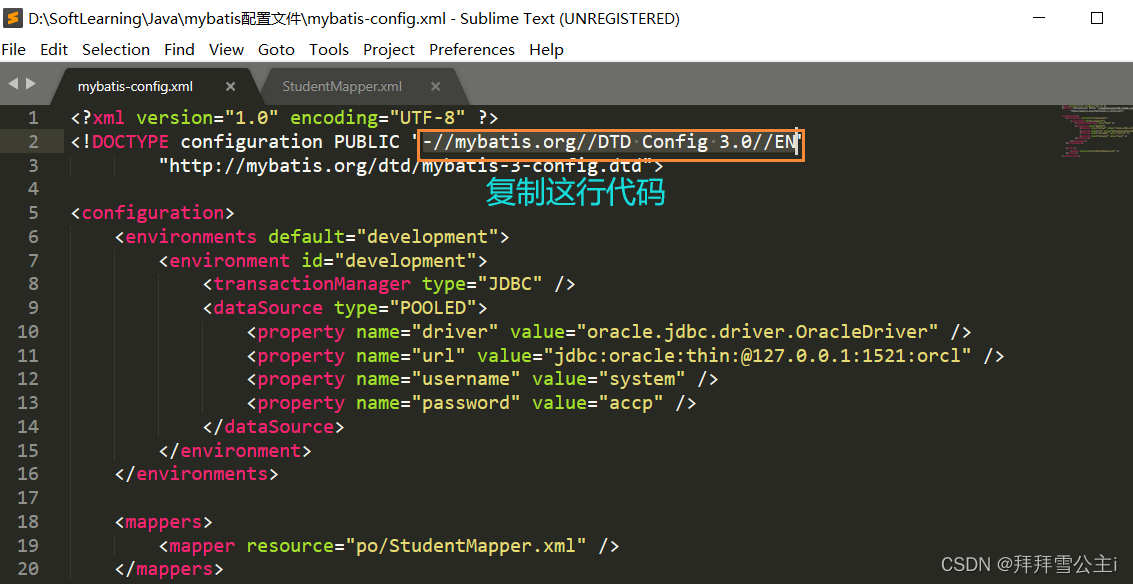
Task: Click the "-//mybatis.org//DTD Config 3.0//EN" string
Action: [x=608, y=142]
